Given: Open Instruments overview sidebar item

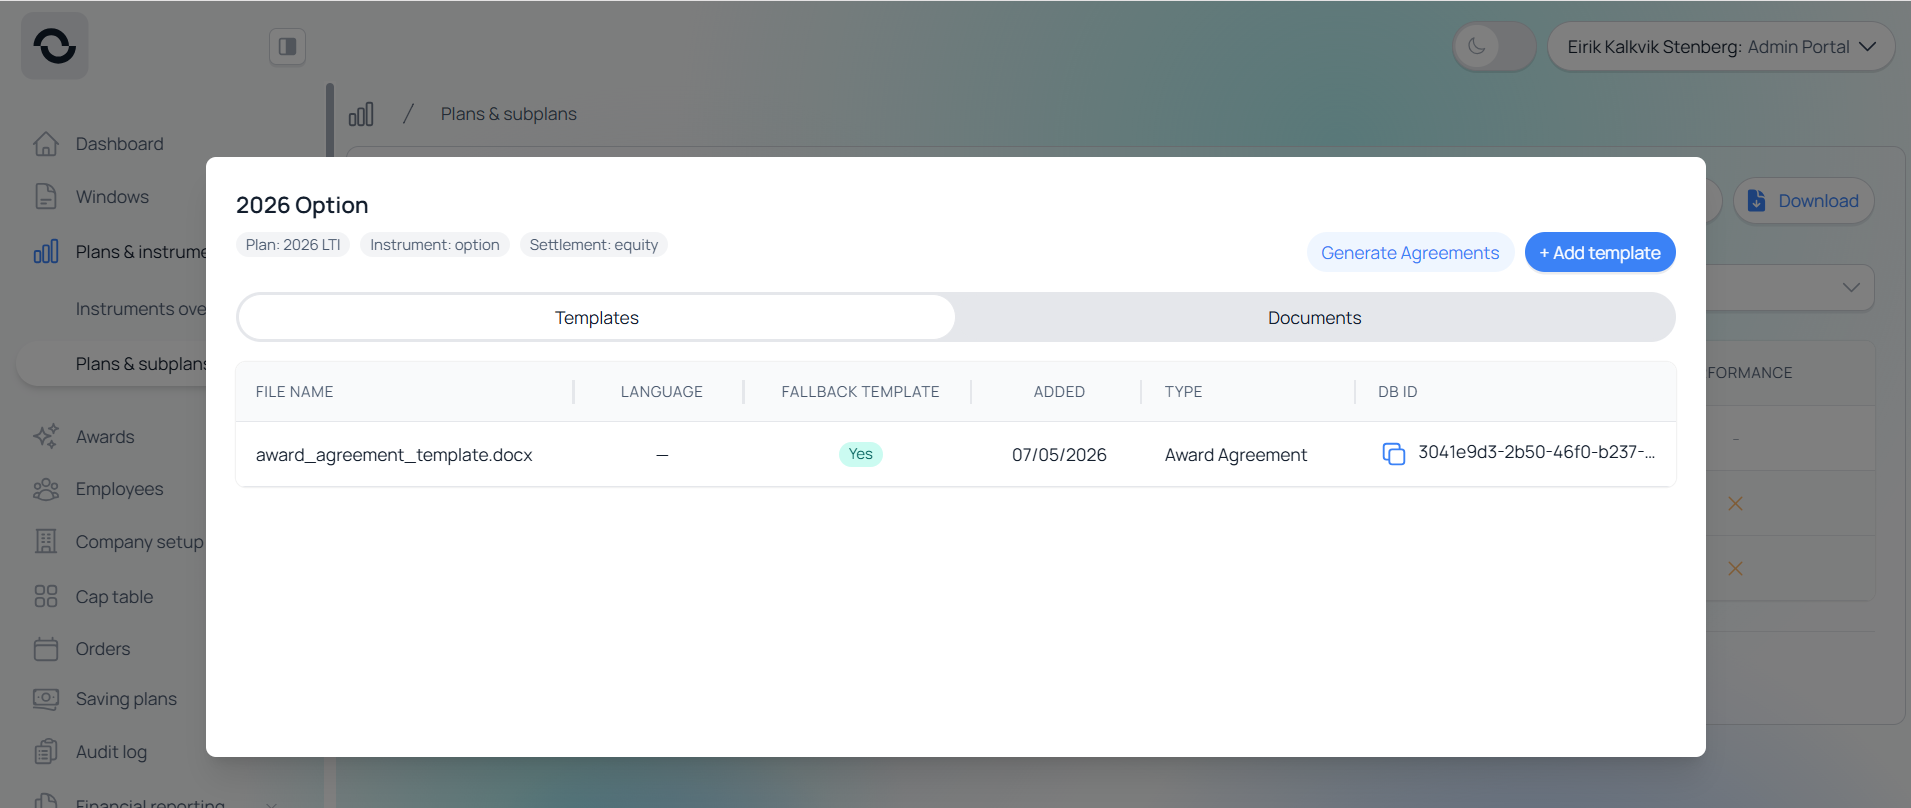Looking at the screenshot, I should (x=140, y=309).
